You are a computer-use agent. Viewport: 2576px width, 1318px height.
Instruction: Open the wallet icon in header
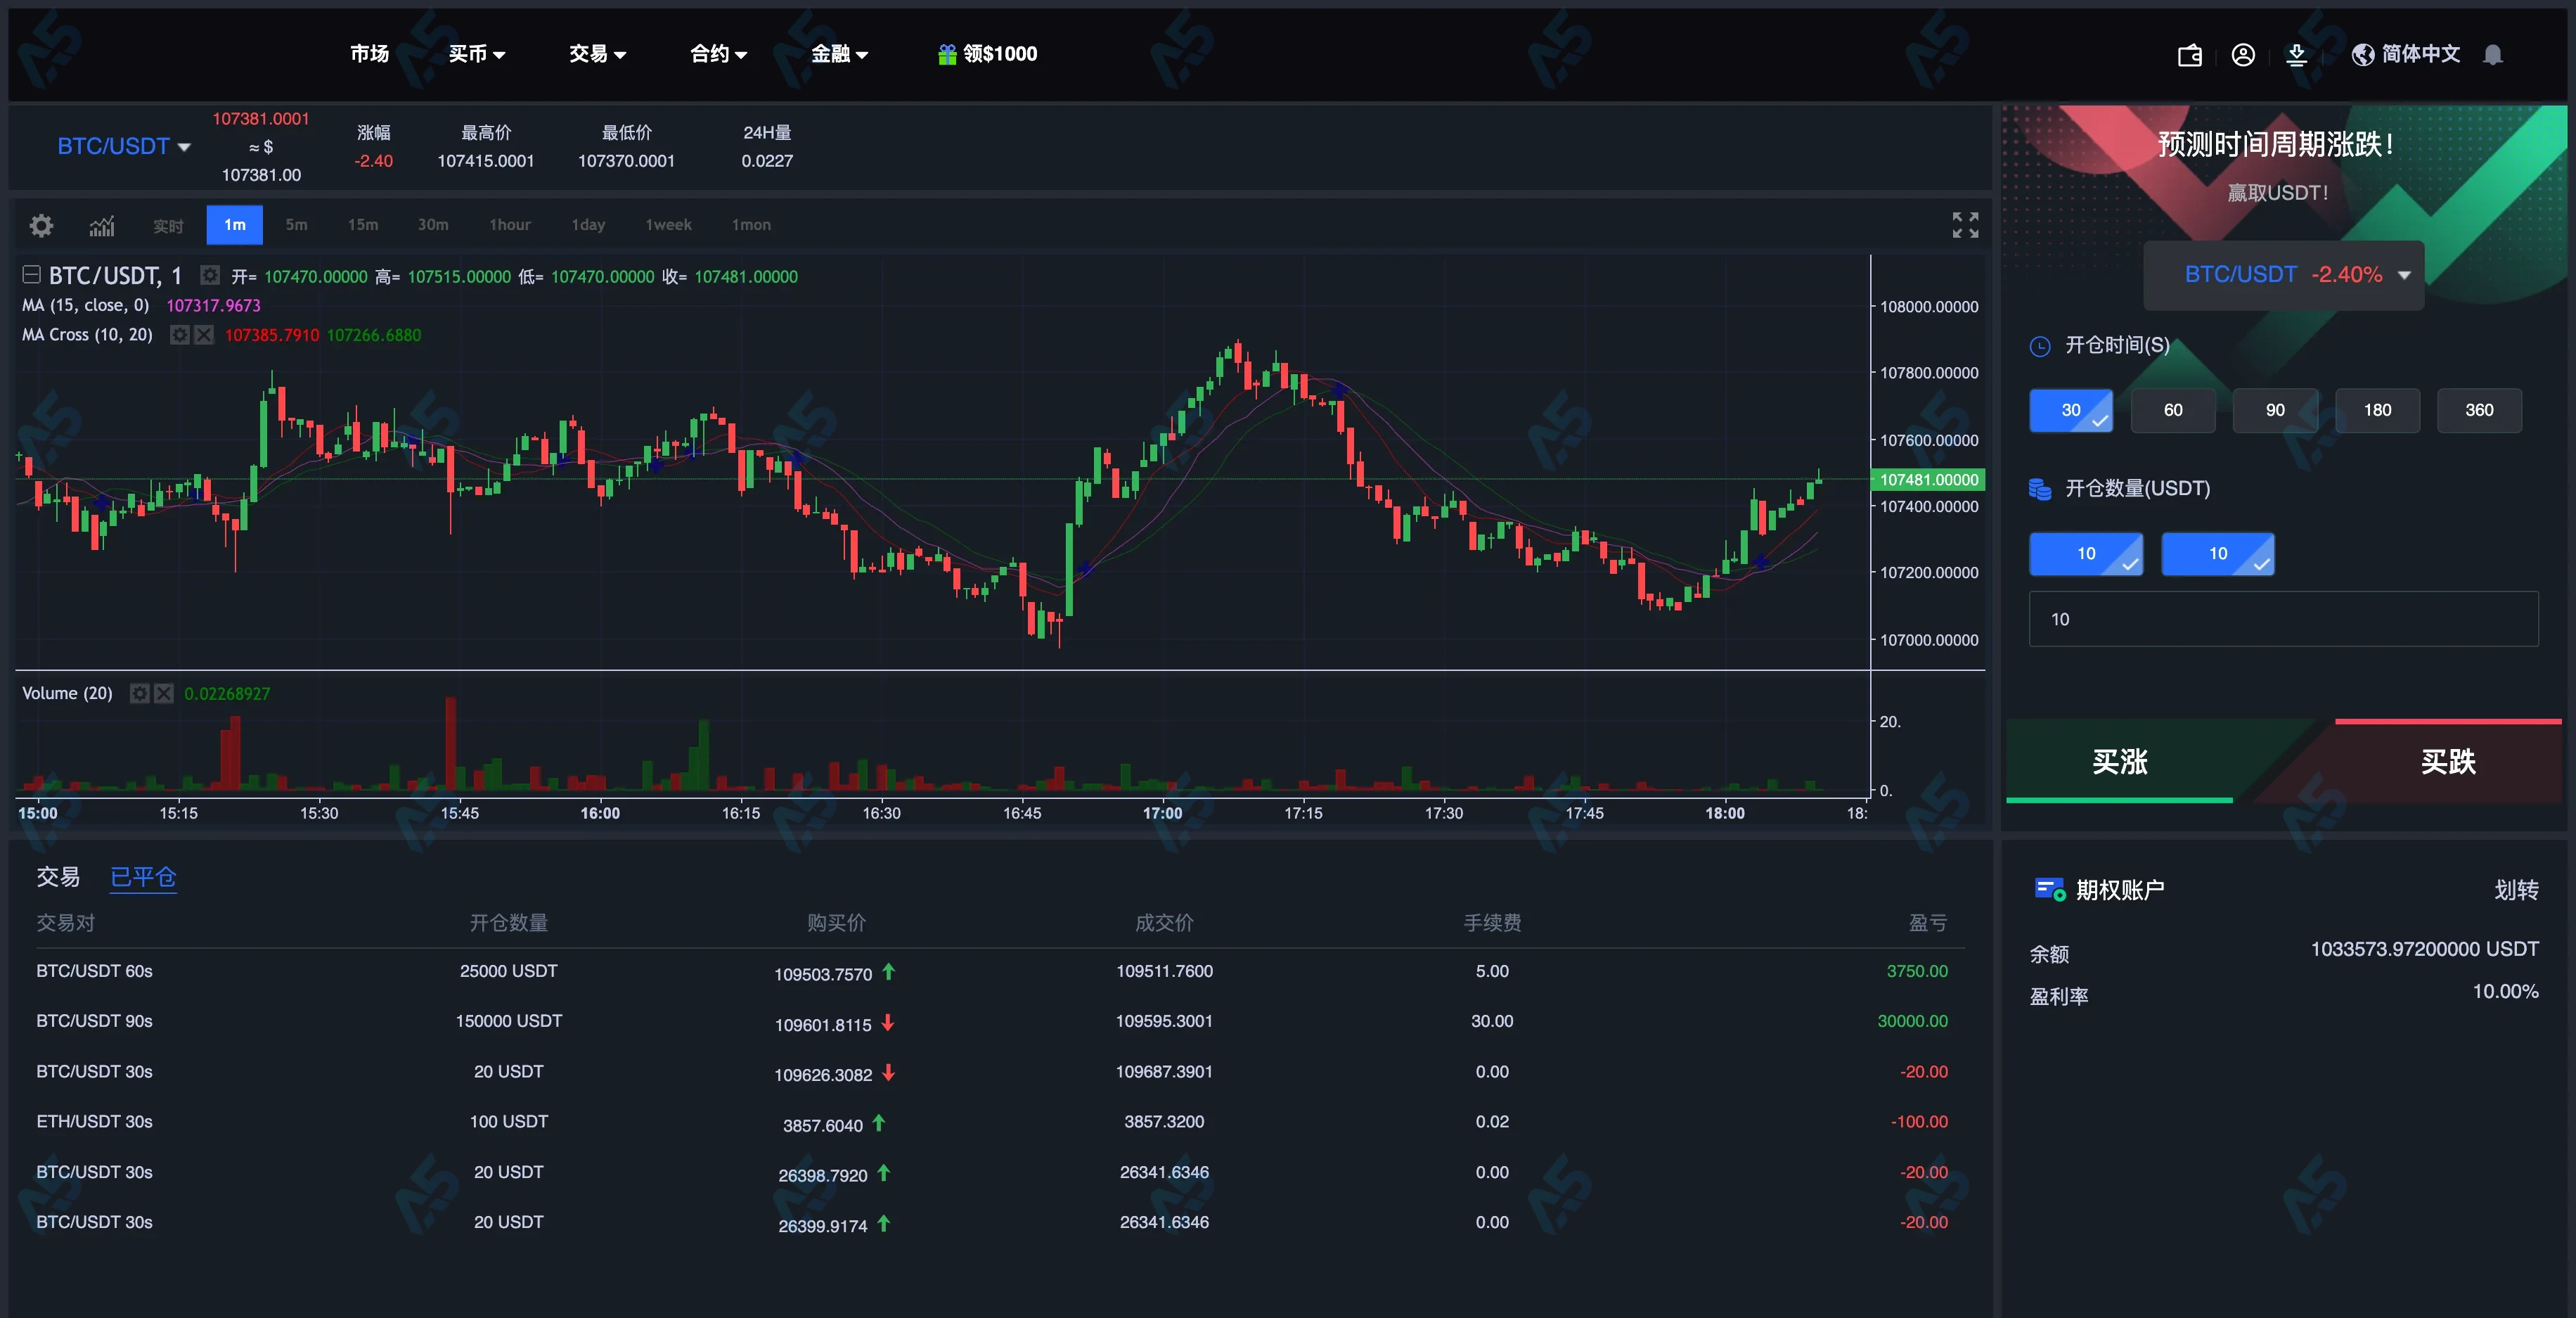2190,55
